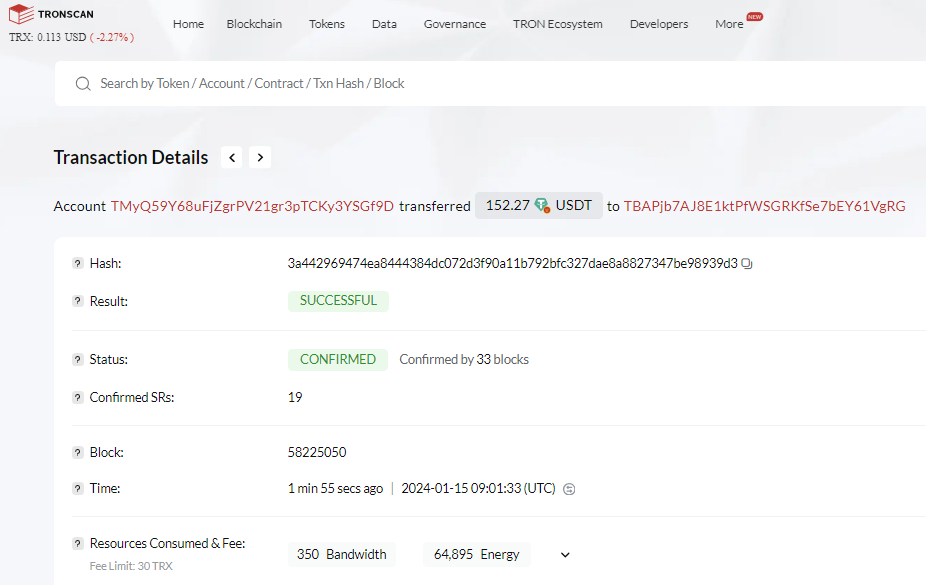Click the 'Confirmed by 33 blocks' text

(464, 360)
